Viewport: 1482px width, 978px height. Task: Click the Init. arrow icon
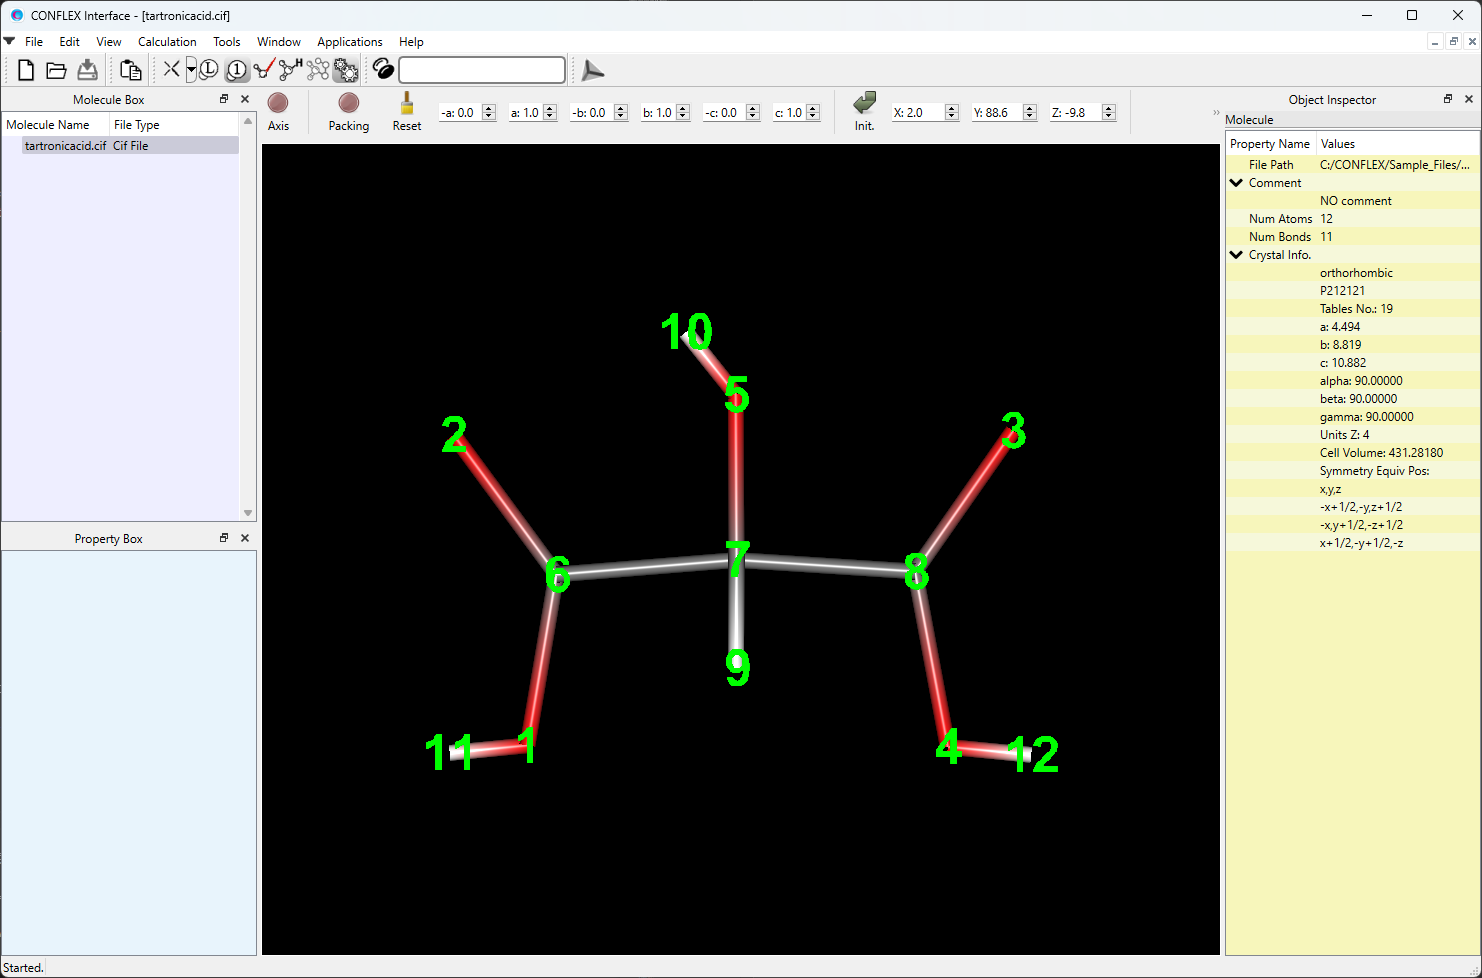[x=863, y=105]
